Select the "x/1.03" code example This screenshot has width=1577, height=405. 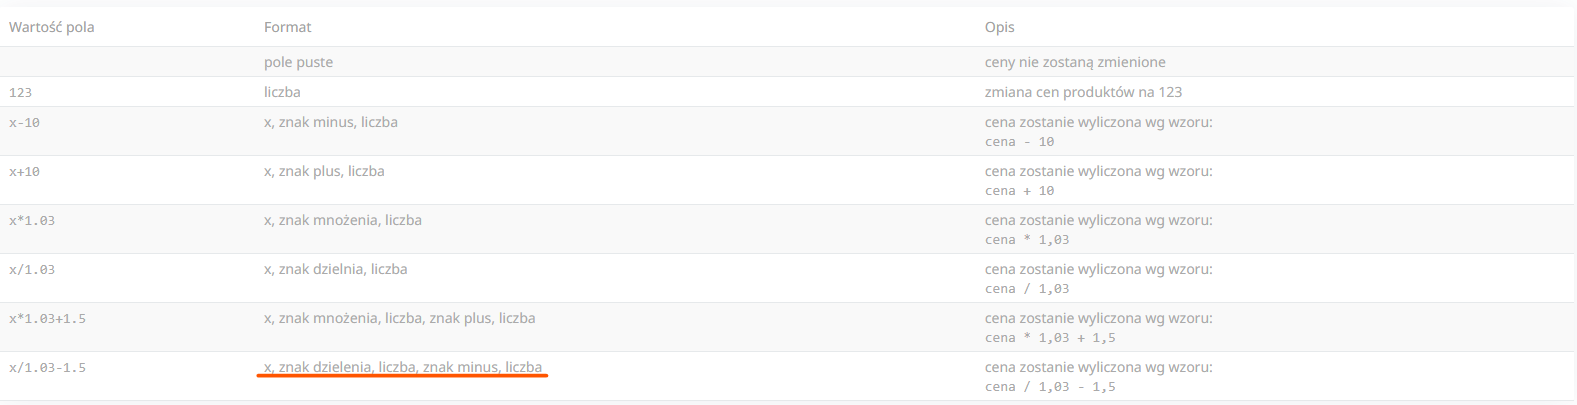point(32,270)
